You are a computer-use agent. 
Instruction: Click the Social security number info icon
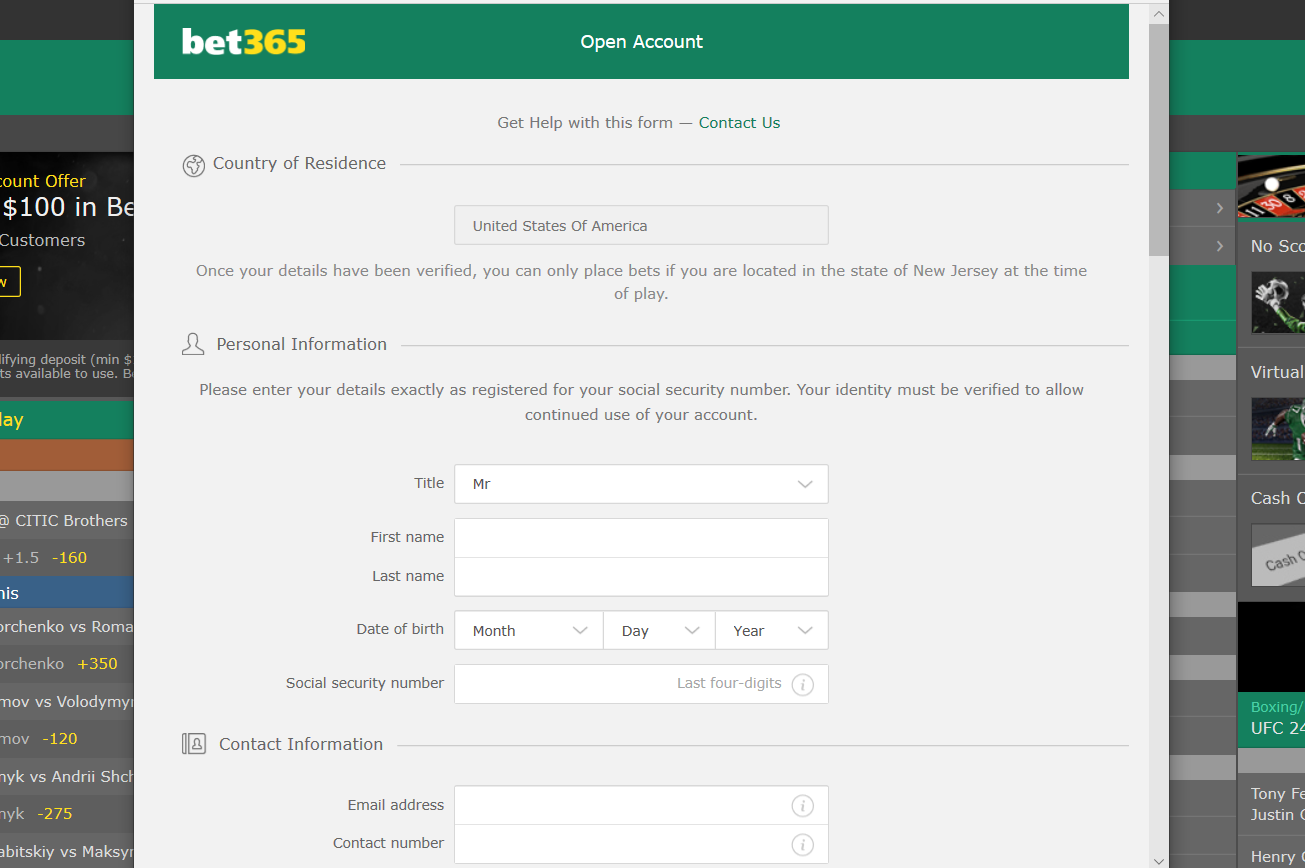coord(802,685)
